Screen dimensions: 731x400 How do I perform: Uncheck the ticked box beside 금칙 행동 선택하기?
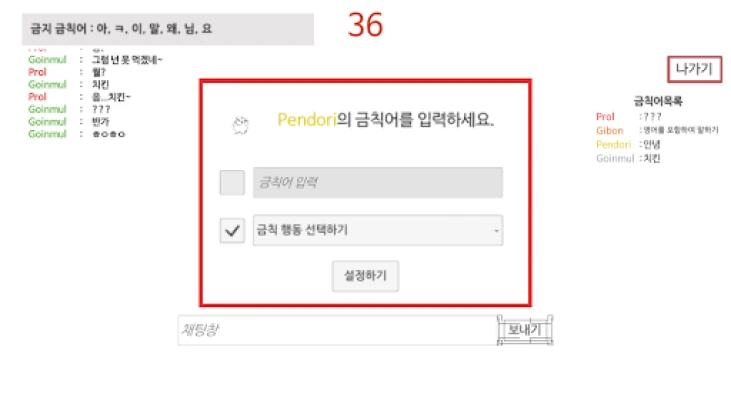pyautogui.click(x=232, y=230)
